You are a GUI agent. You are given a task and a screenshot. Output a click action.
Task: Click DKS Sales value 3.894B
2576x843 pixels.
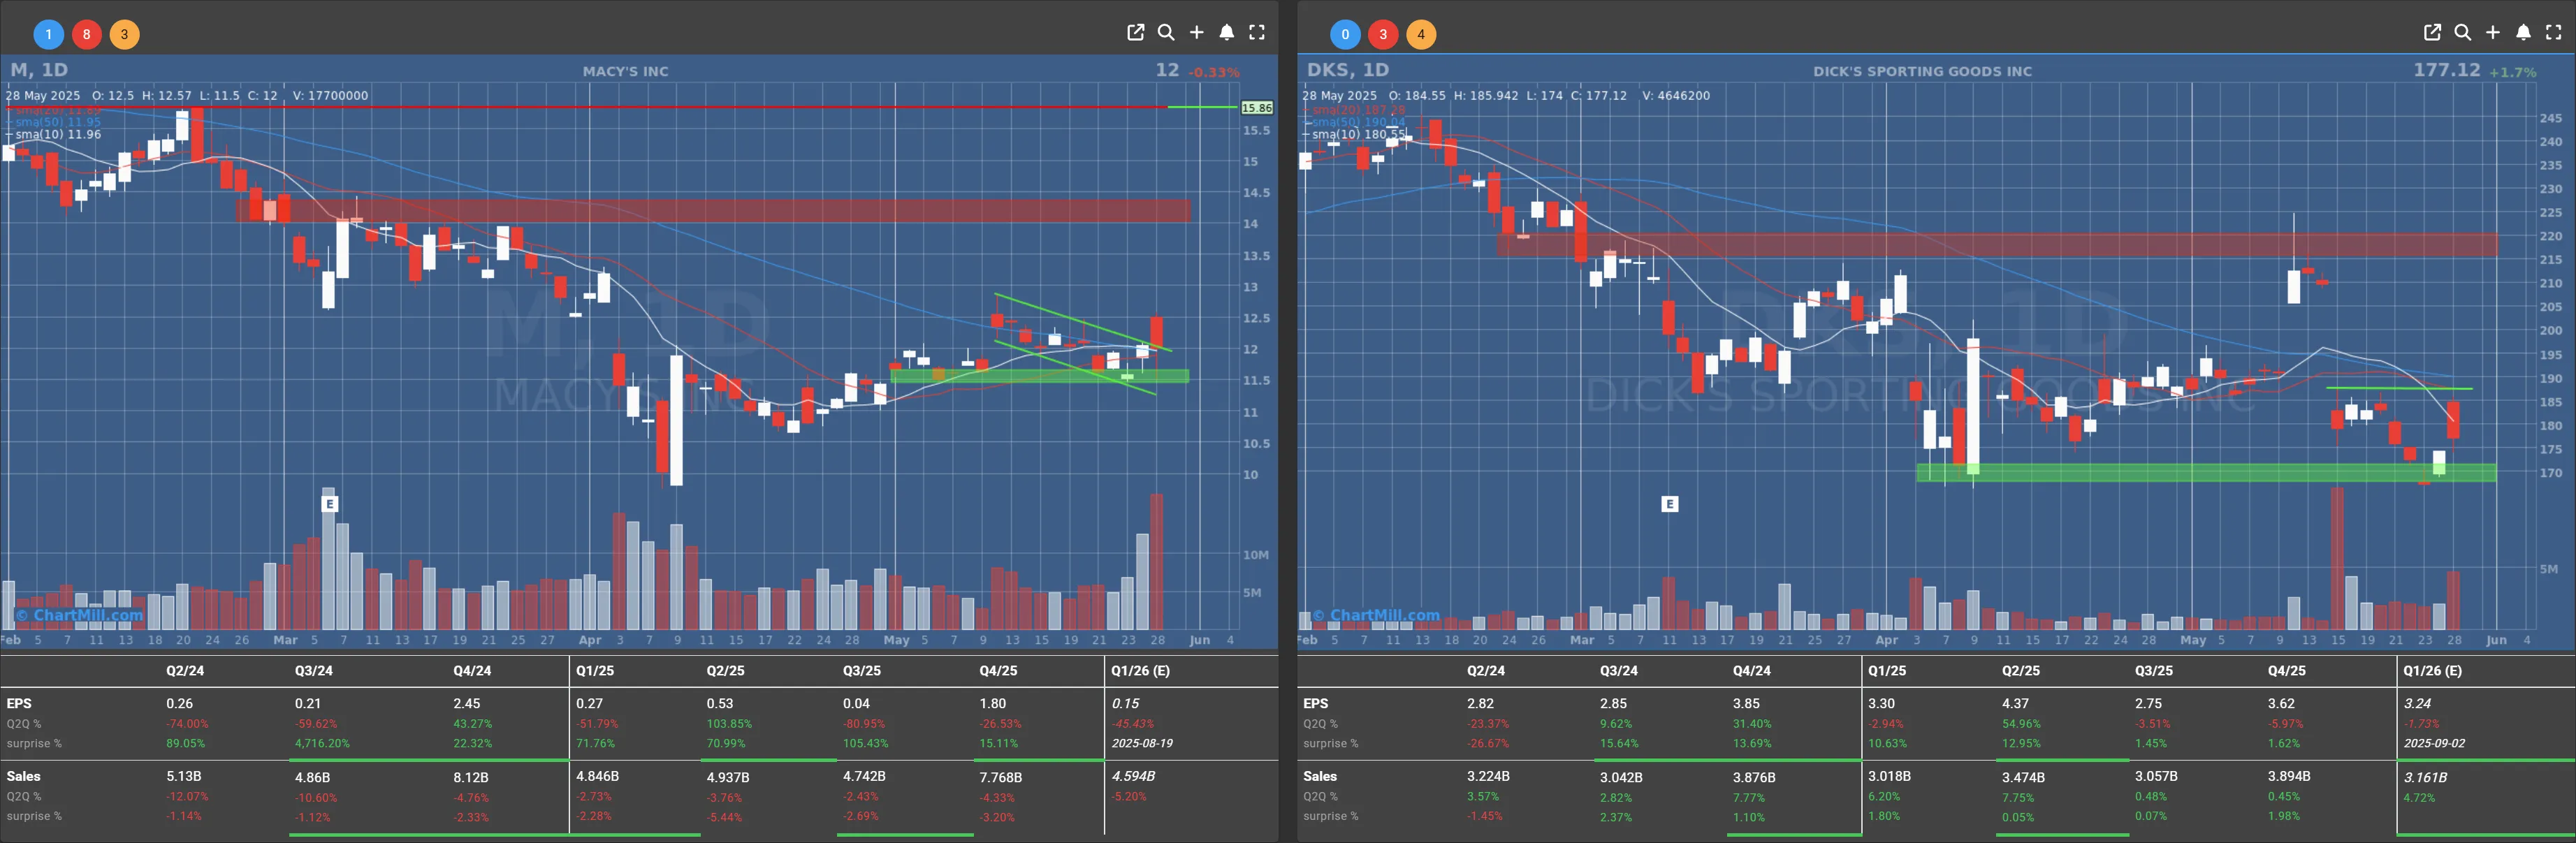2289,777
